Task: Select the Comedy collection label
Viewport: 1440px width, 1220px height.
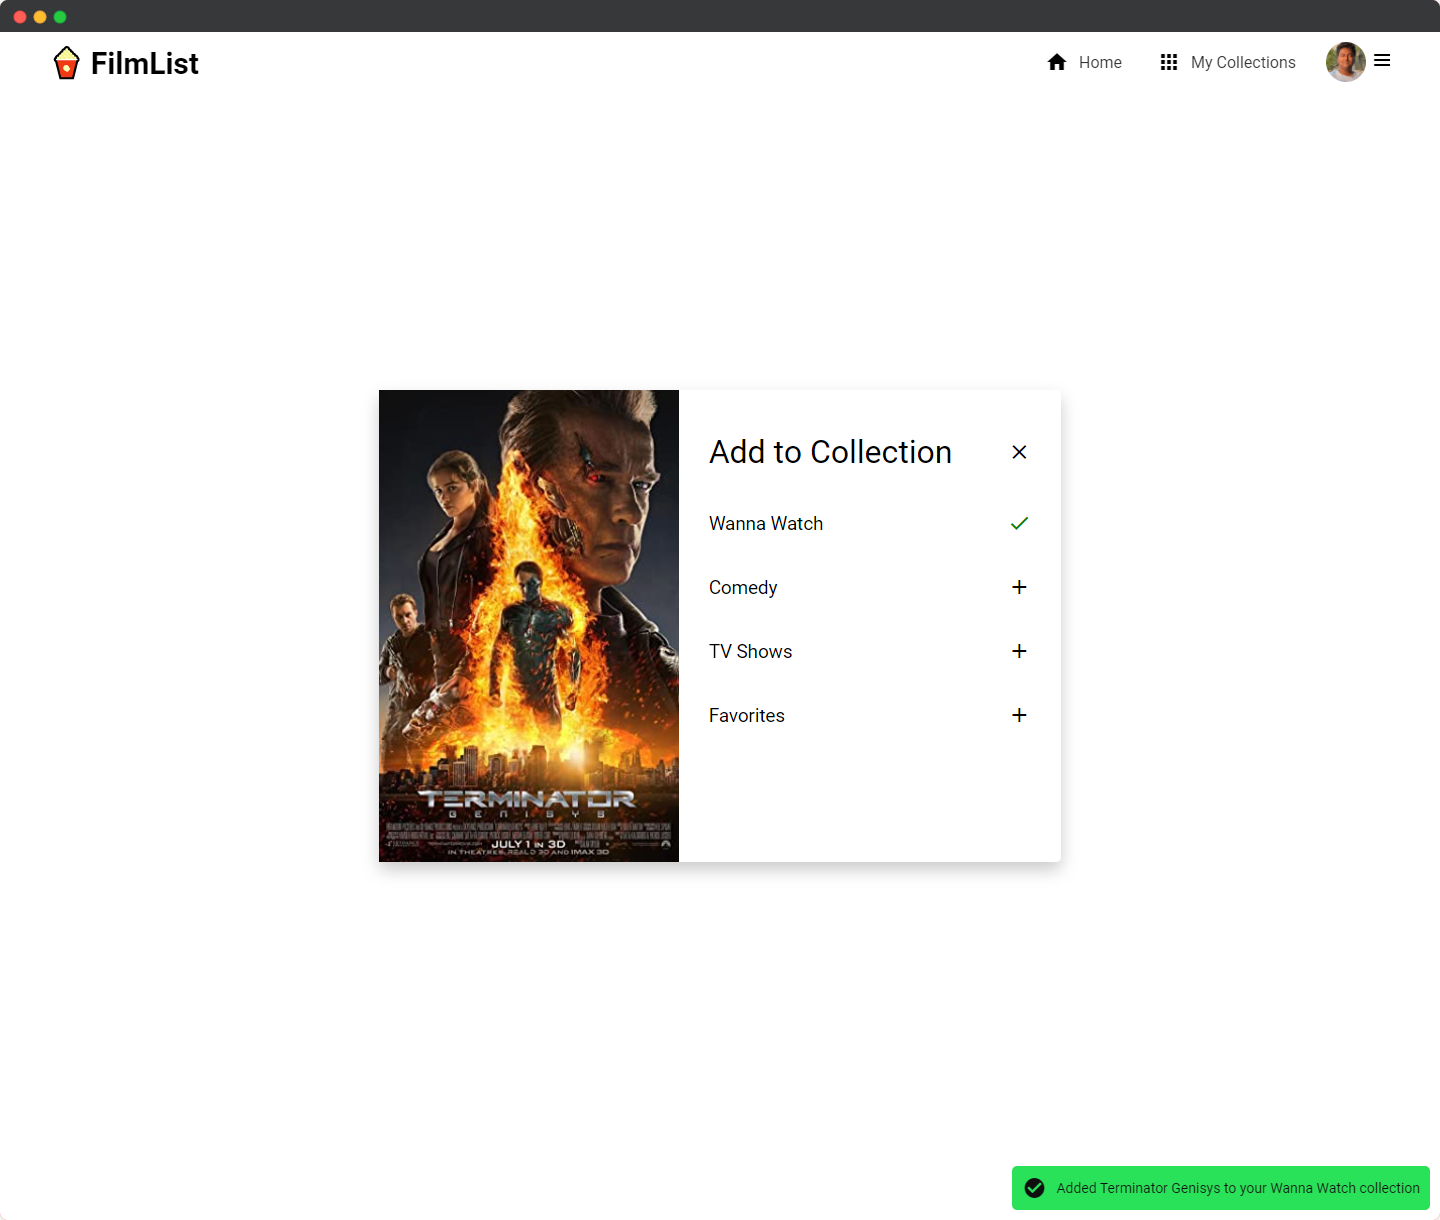Action: click(x=743, y=588)
